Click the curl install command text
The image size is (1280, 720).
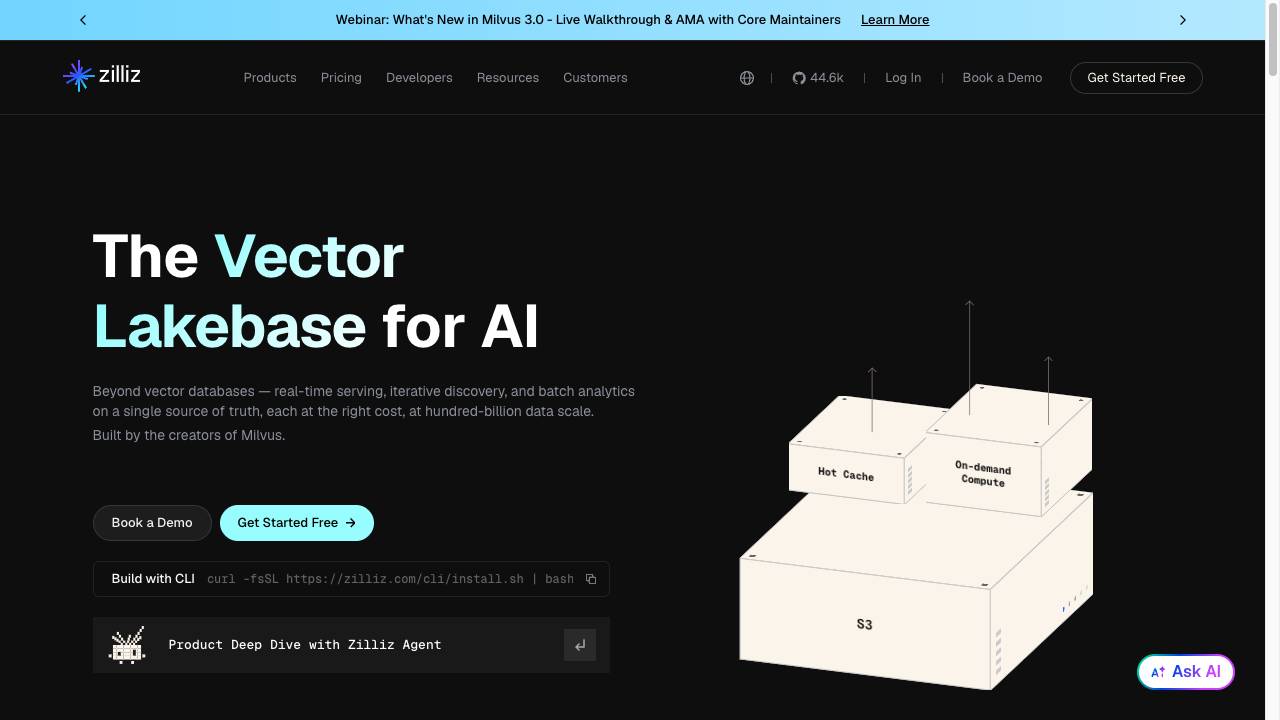tap(390, 579)
